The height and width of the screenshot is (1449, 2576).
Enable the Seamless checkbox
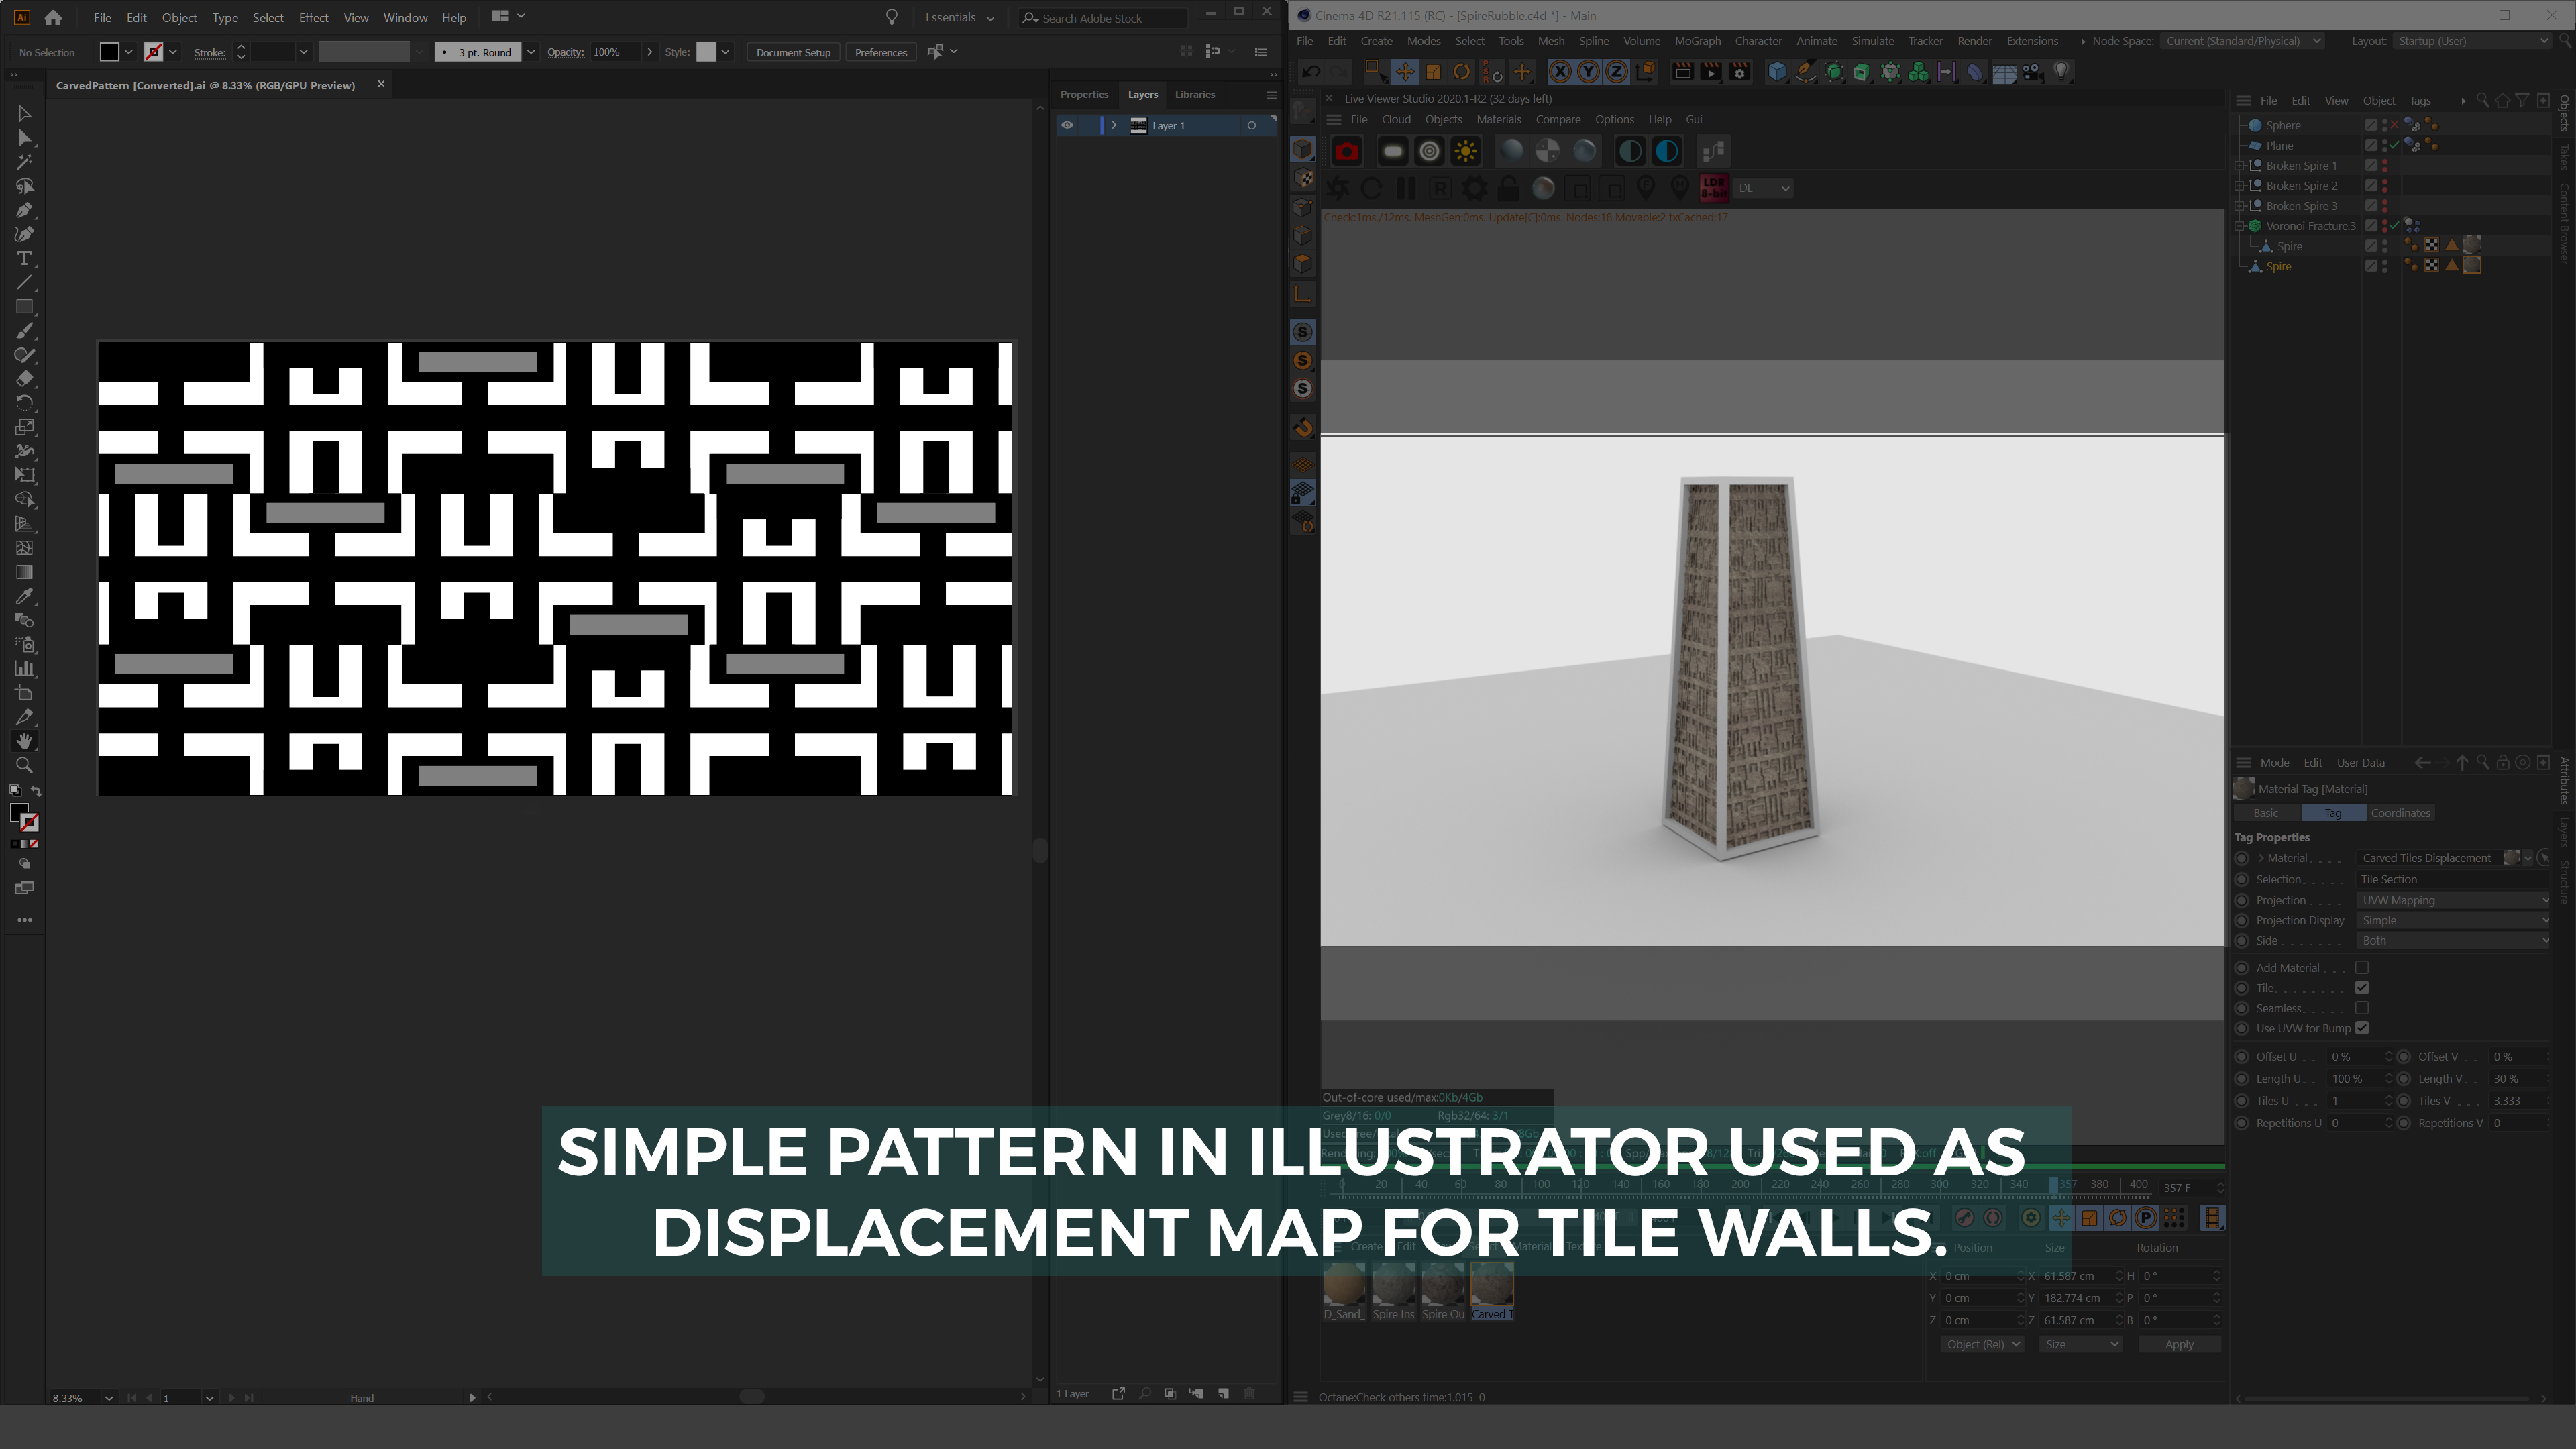coord(2362,1008)
